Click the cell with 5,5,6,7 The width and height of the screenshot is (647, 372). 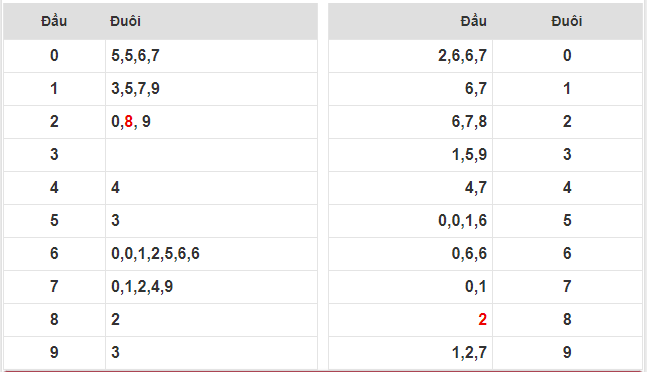tap(211, 56)
